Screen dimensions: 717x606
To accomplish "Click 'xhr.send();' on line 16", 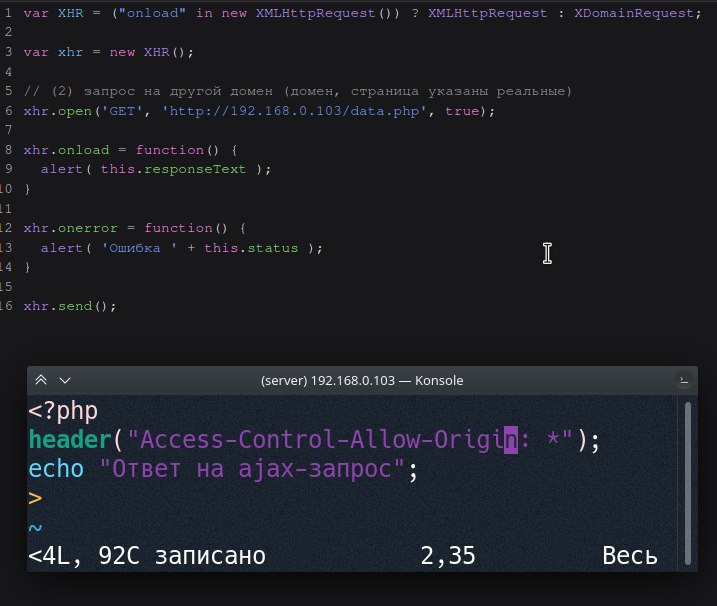I will tap(70, 306).
